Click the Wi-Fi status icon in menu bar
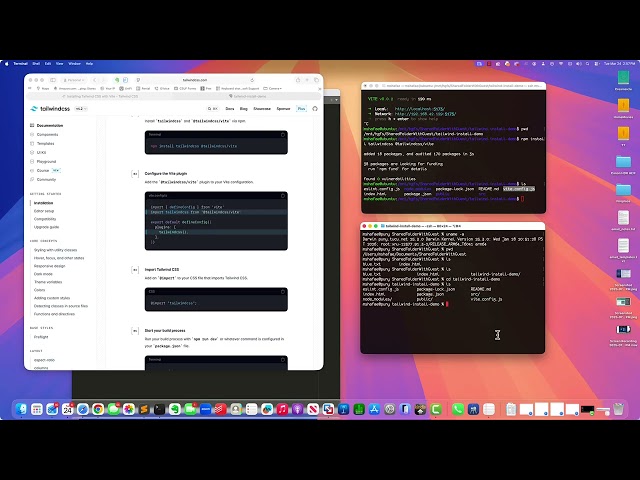The height and width of the screenshot is (480, 640). coord(561,64)
